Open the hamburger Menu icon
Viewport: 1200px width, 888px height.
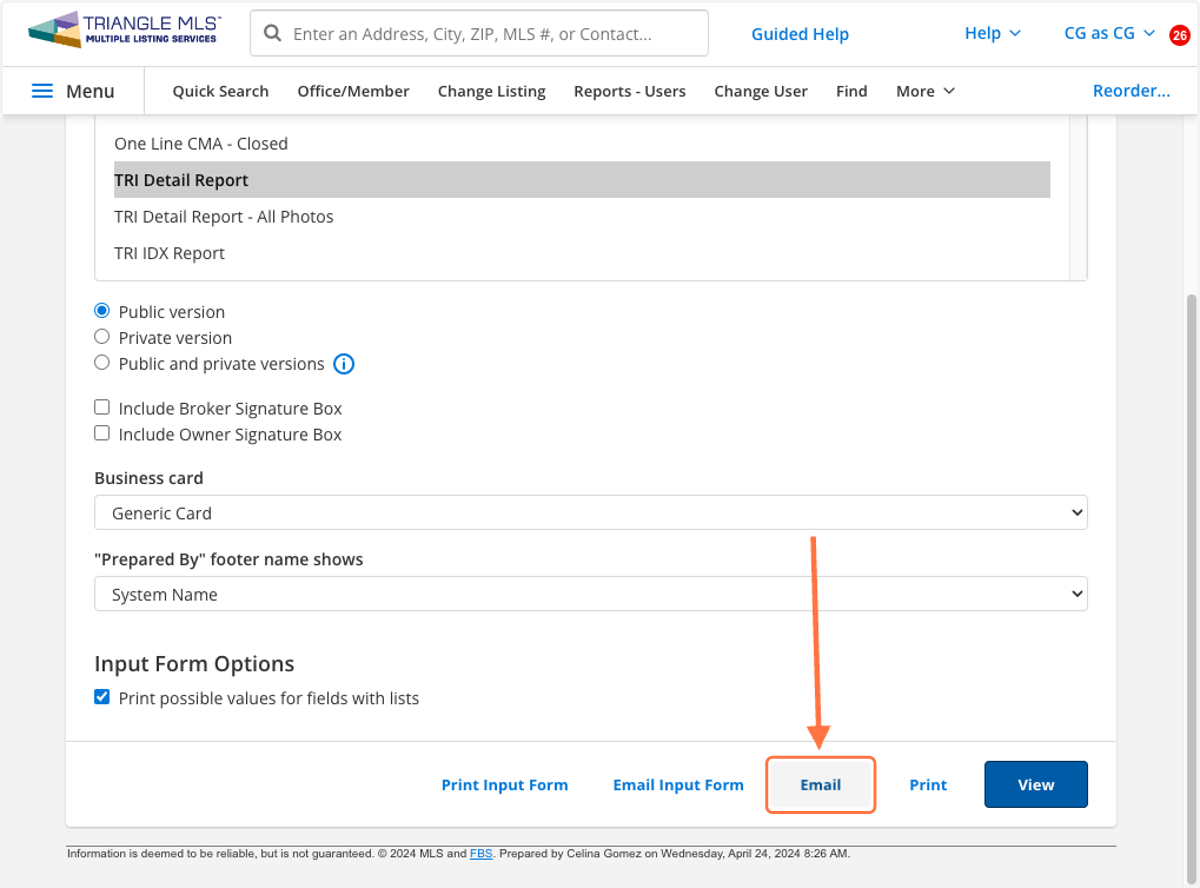point(42,91)
